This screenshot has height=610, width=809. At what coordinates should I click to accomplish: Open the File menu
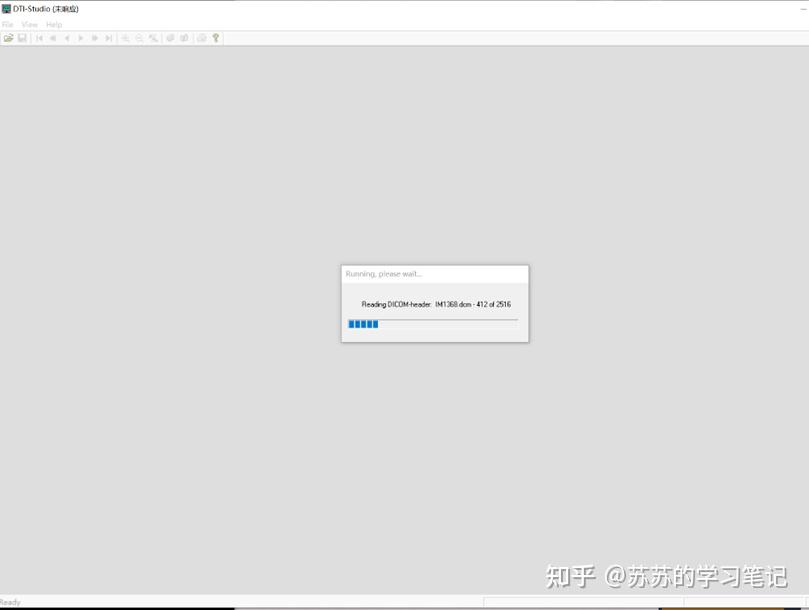[7, 24]
